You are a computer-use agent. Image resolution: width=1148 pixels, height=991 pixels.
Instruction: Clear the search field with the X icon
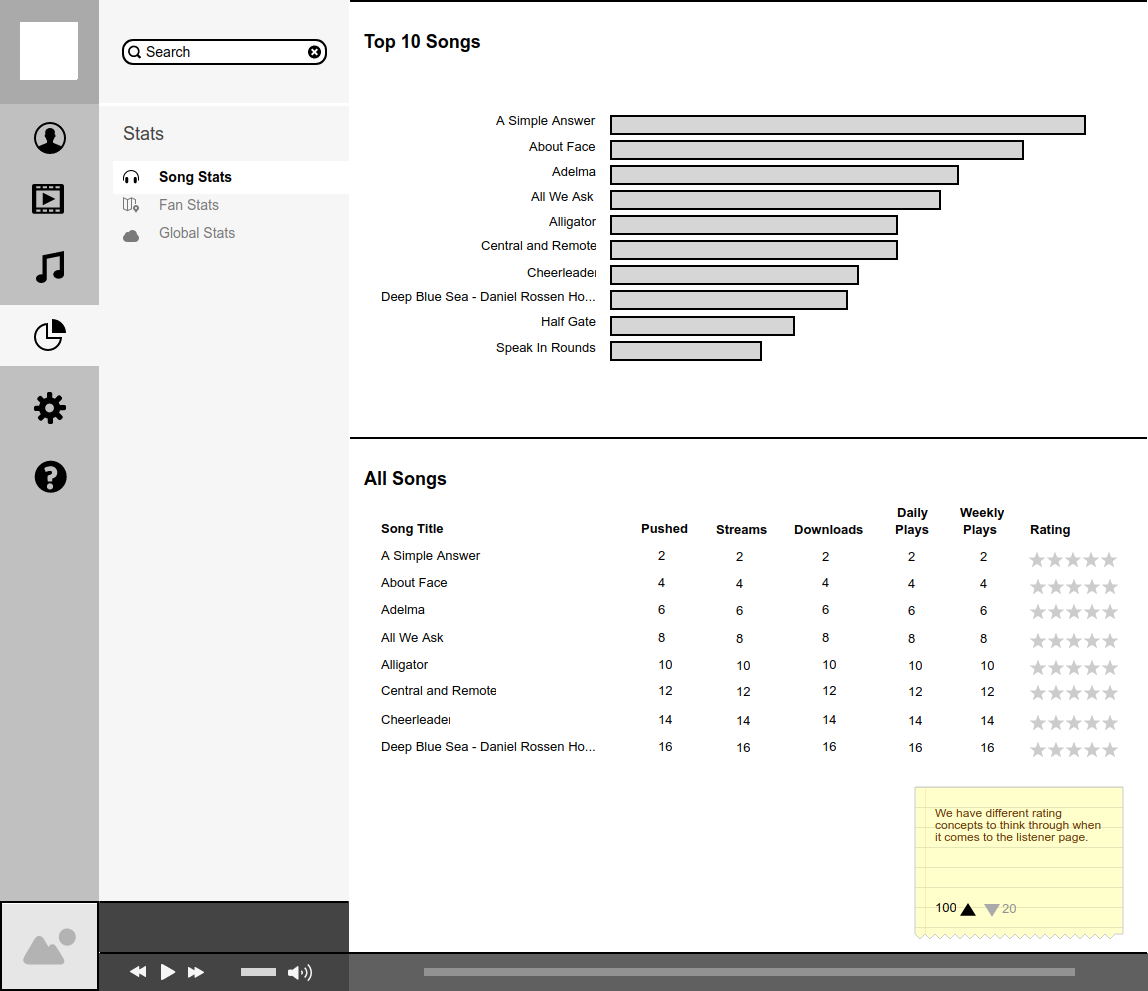314,52
